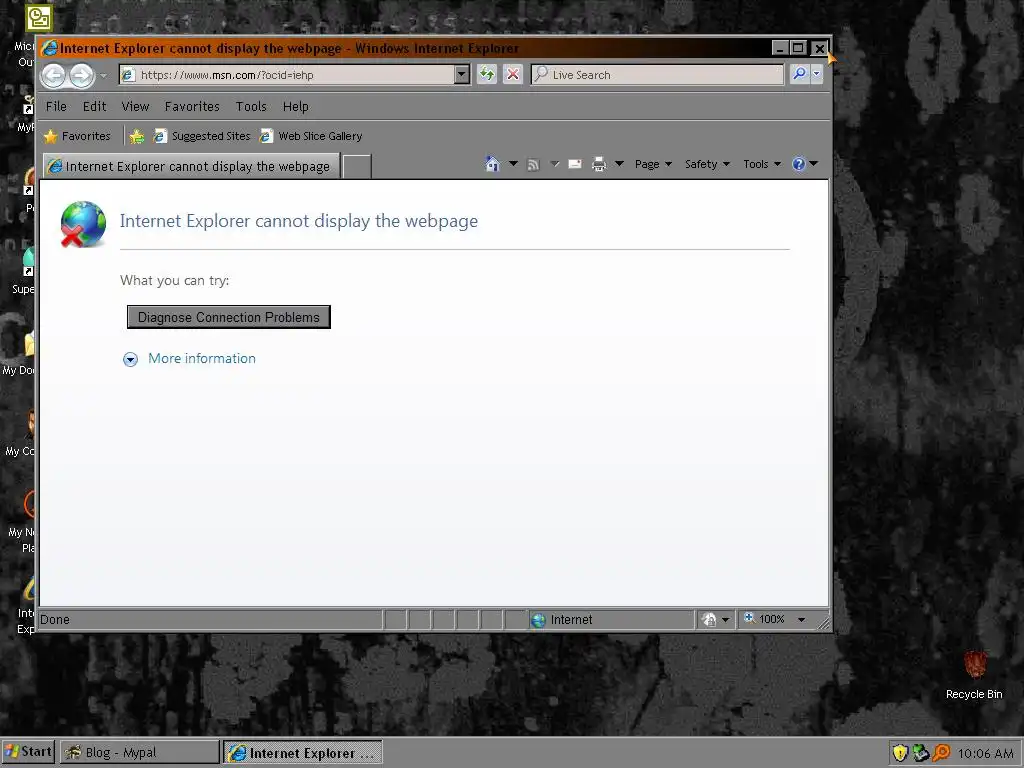Click the globe error icon on page

point(83,224)
